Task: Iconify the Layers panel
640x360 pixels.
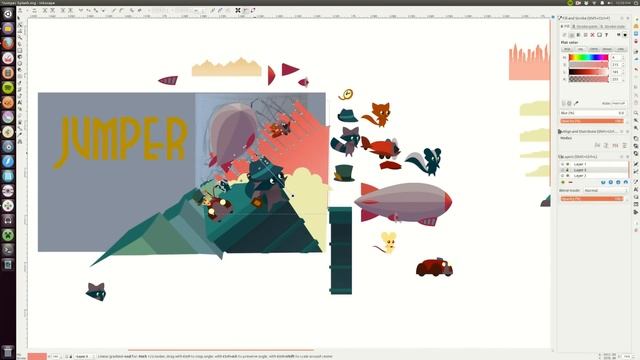Action: [622, 157]
